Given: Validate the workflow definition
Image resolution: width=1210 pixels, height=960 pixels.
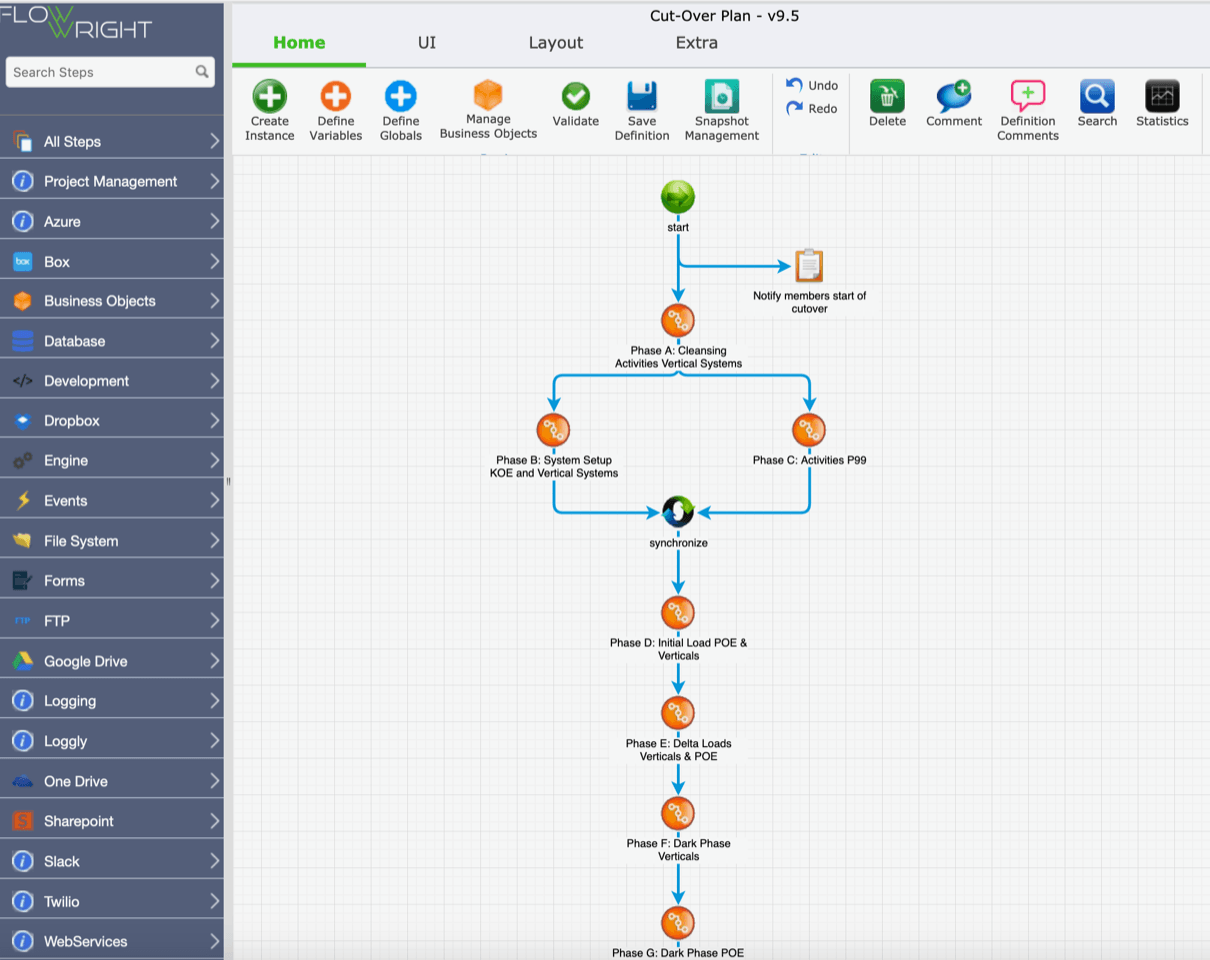Looking at the screenshot, I should [575, 97].
